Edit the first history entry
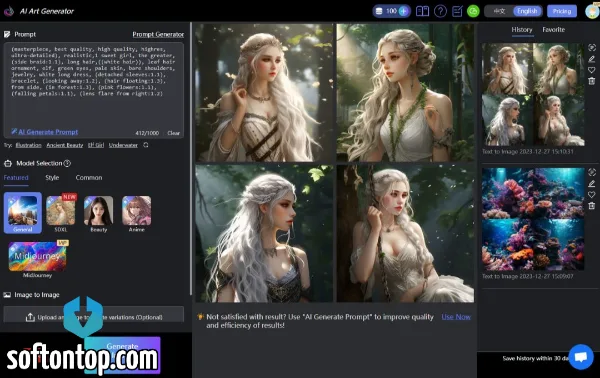This screenshot has width=600, height=378. coord(592,59)
